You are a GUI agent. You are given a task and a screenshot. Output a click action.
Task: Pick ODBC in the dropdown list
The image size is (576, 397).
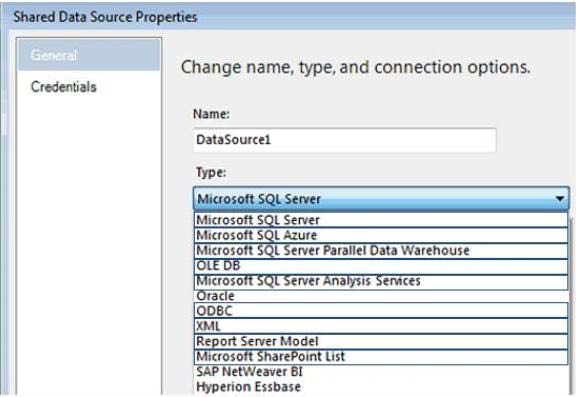pyautogui.click(x=381, y=311)
